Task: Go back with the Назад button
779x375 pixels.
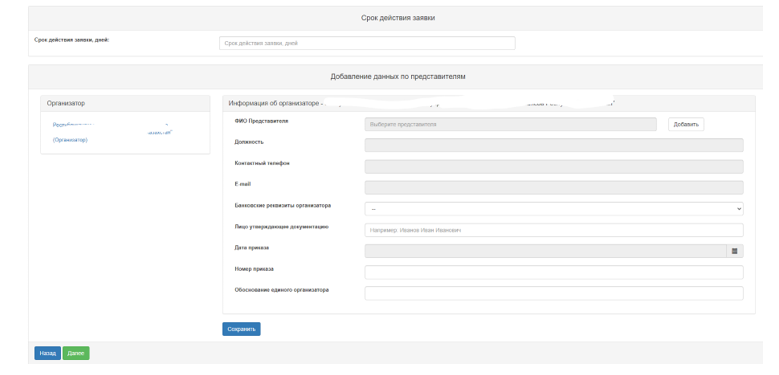Action: [48, 353]
